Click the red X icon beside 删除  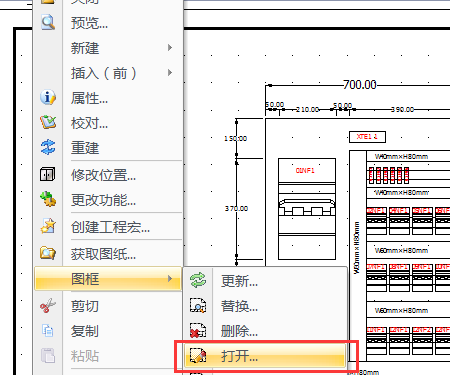[198, 330]
